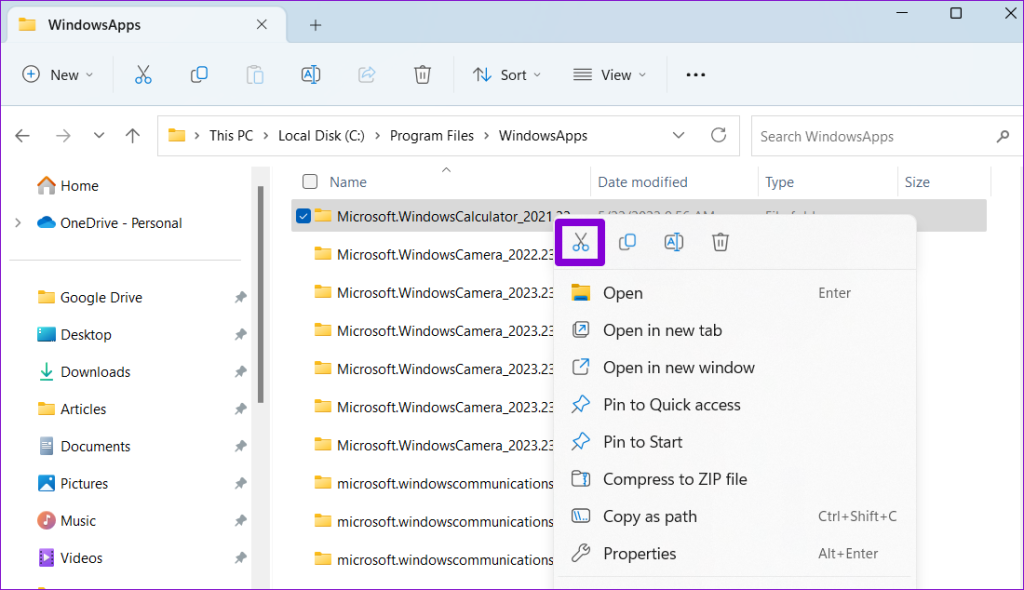Click Cut in the top toolbar

pos(143,74)
